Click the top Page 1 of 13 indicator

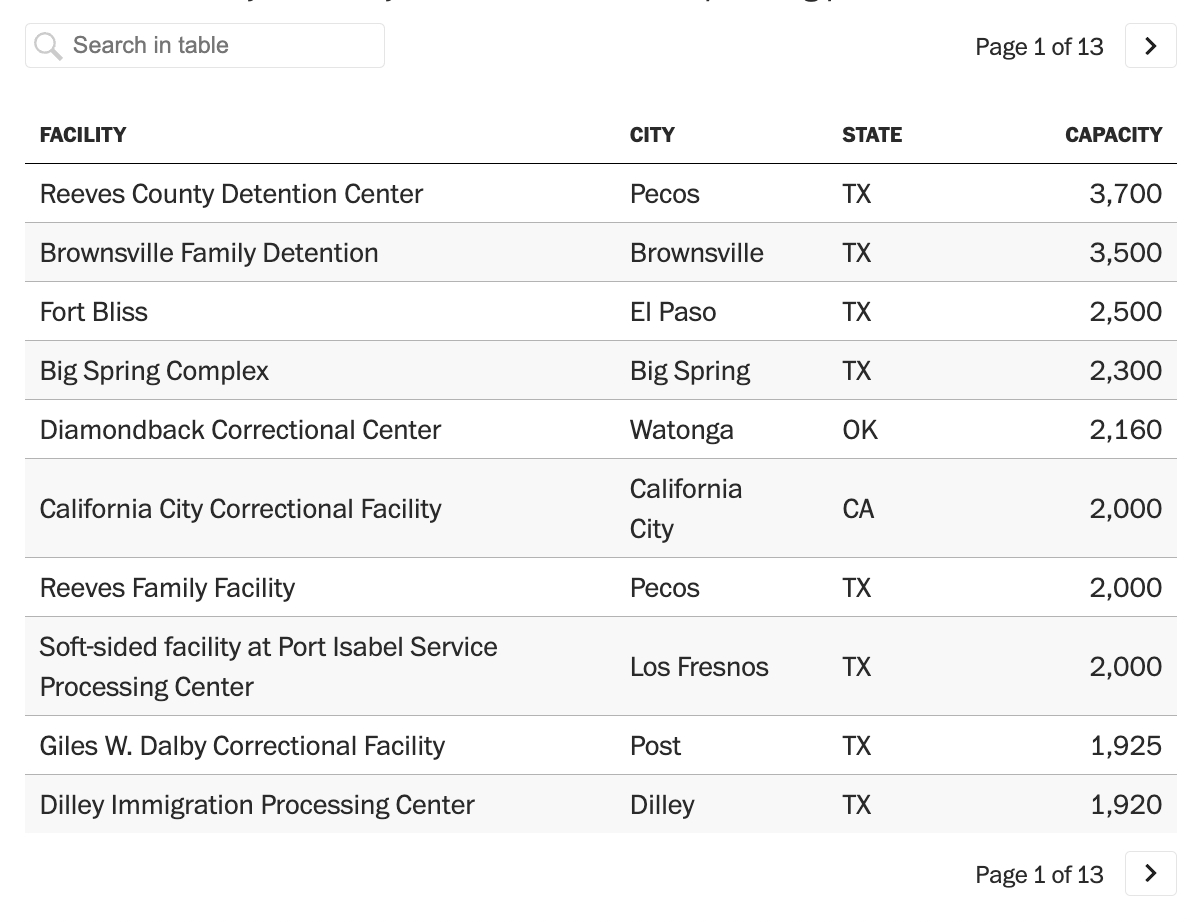click(x=1039, y=47)
